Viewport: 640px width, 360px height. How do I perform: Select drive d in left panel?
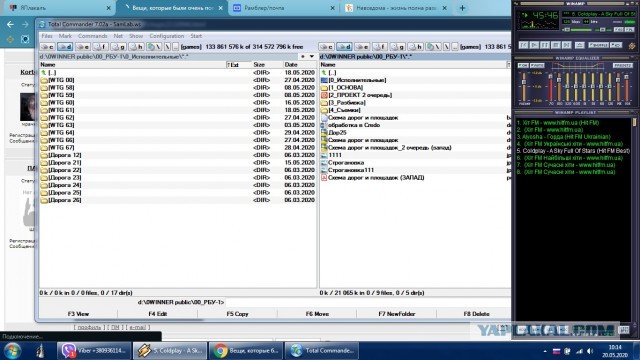(65, 47)
